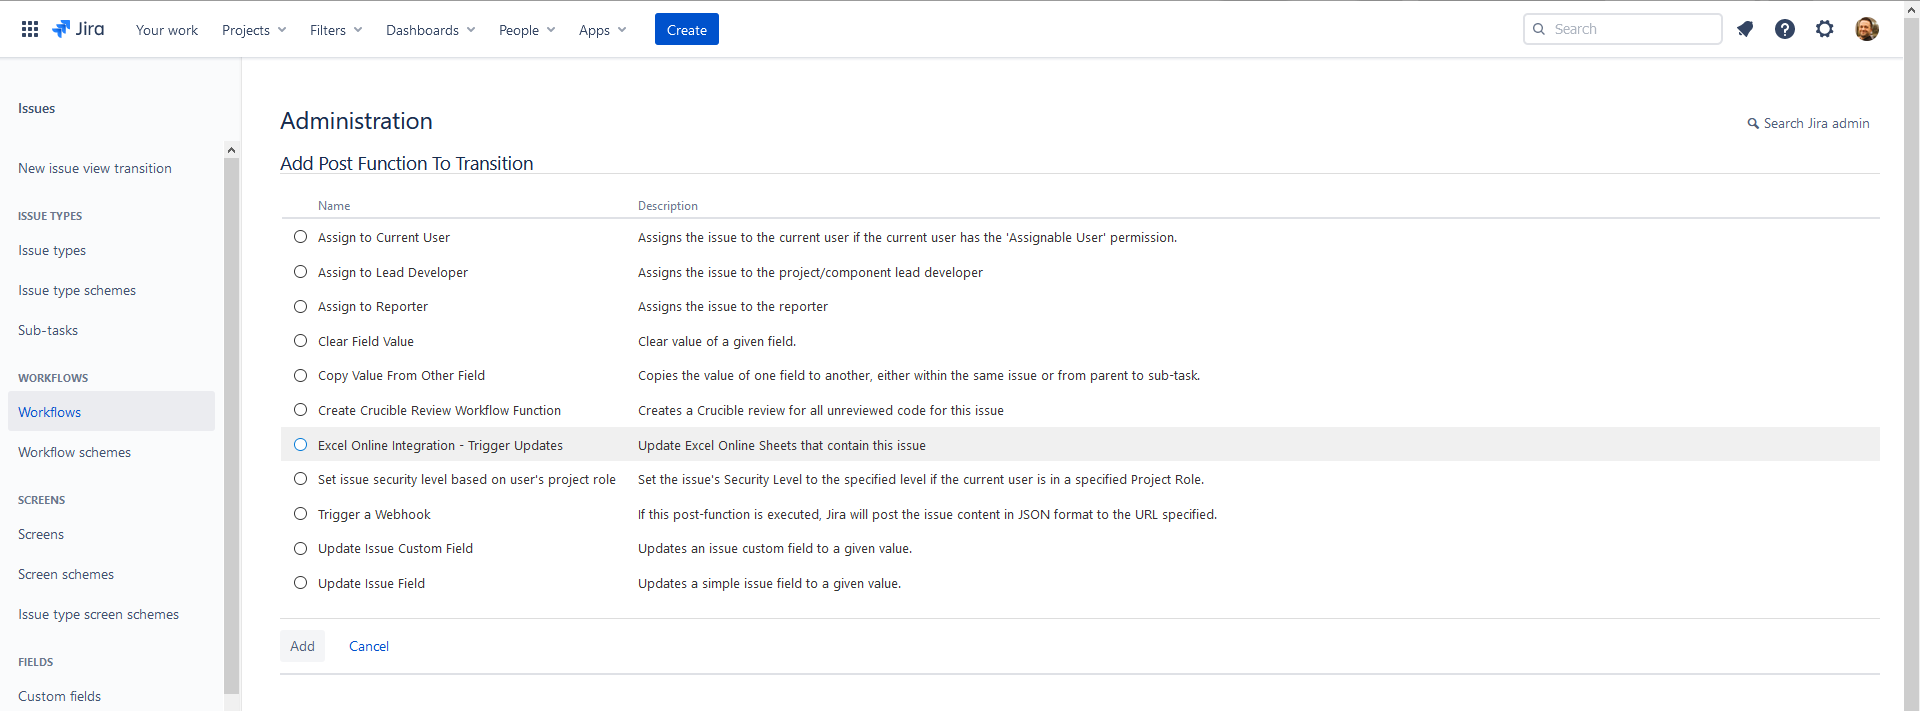Open the app switcher grid icon
This screenshot has height=711, width=1920.
click(30, 29)
